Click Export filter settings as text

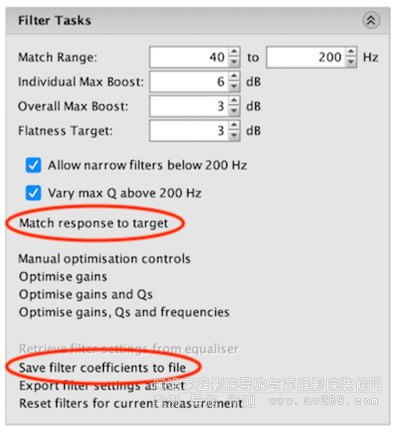tap(102, 386)
